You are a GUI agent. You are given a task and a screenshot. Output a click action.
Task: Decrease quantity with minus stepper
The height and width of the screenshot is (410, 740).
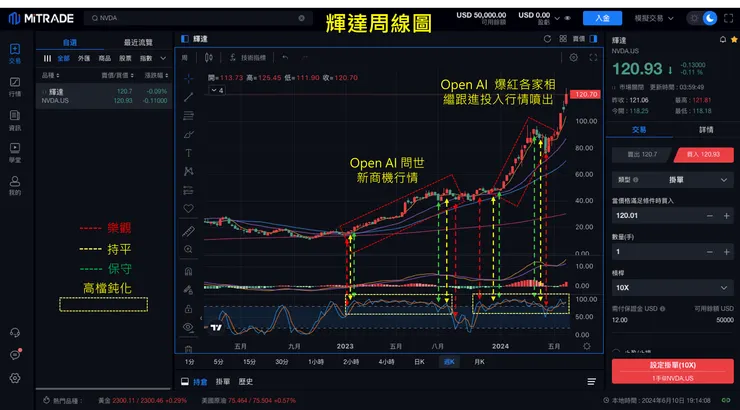(709, 252)
